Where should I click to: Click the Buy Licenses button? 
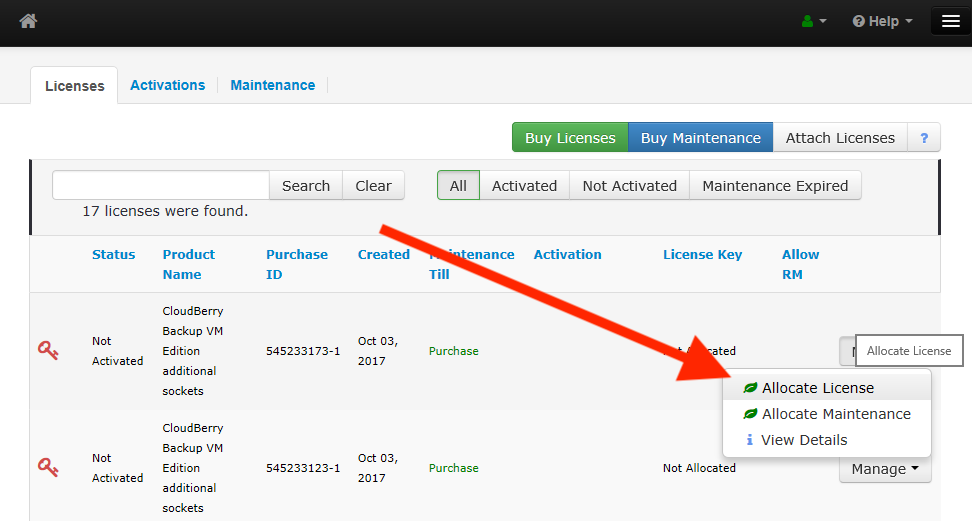pos(570,138)
